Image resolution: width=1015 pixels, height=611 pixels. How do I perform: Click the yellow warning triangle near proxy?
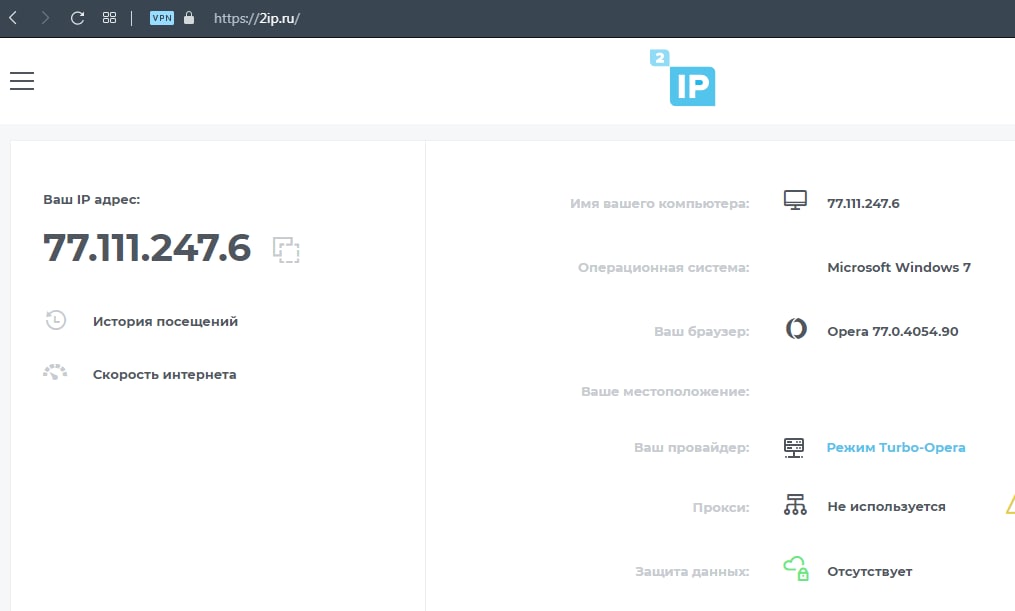pos(1010,504)
